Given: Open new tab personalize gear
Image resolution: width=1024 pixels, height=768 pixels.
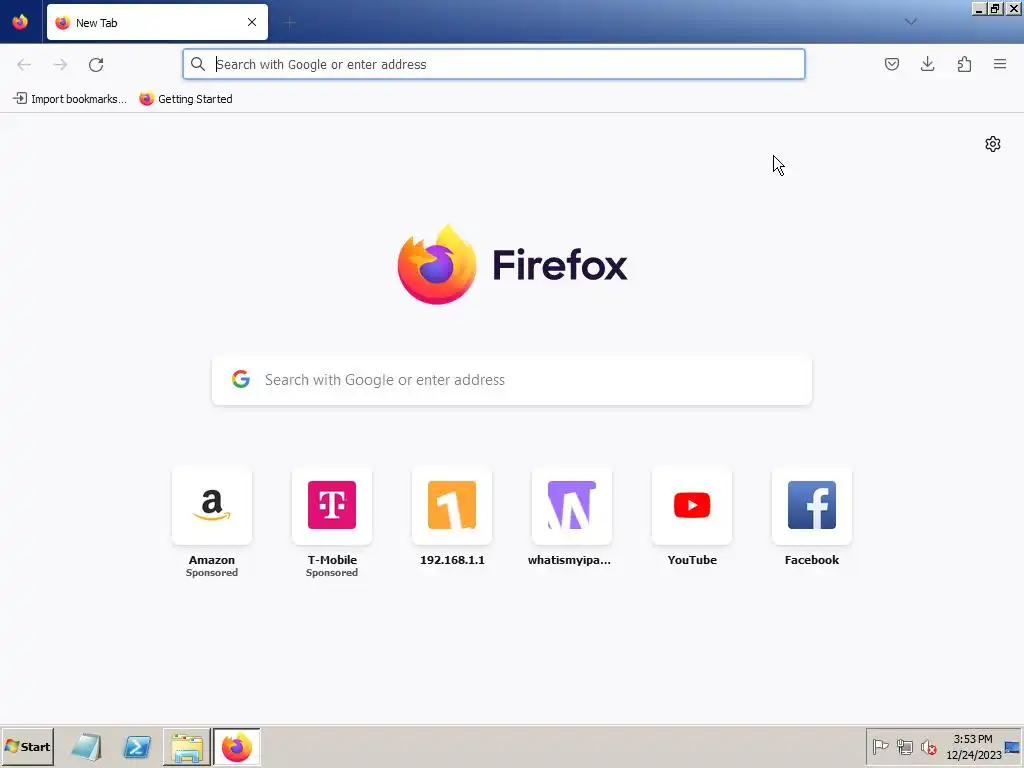Looking at the screenshot, I should click(x=993, y=144).
